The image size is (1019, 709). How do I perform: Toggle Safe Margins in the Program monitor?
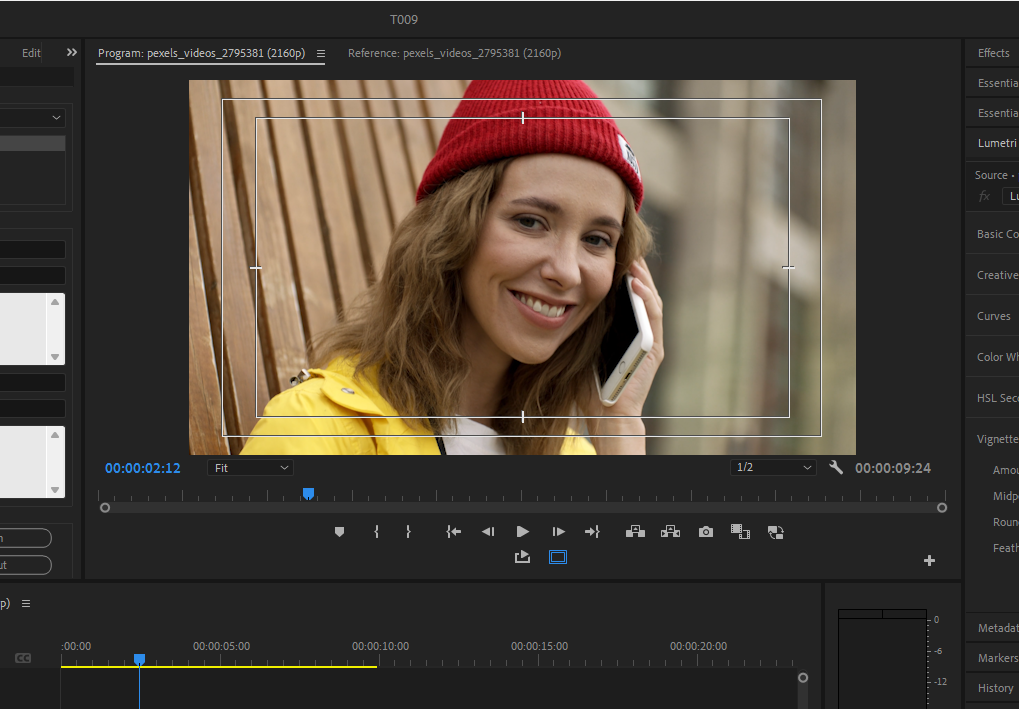pyautogui.click(x=557, y=557)
